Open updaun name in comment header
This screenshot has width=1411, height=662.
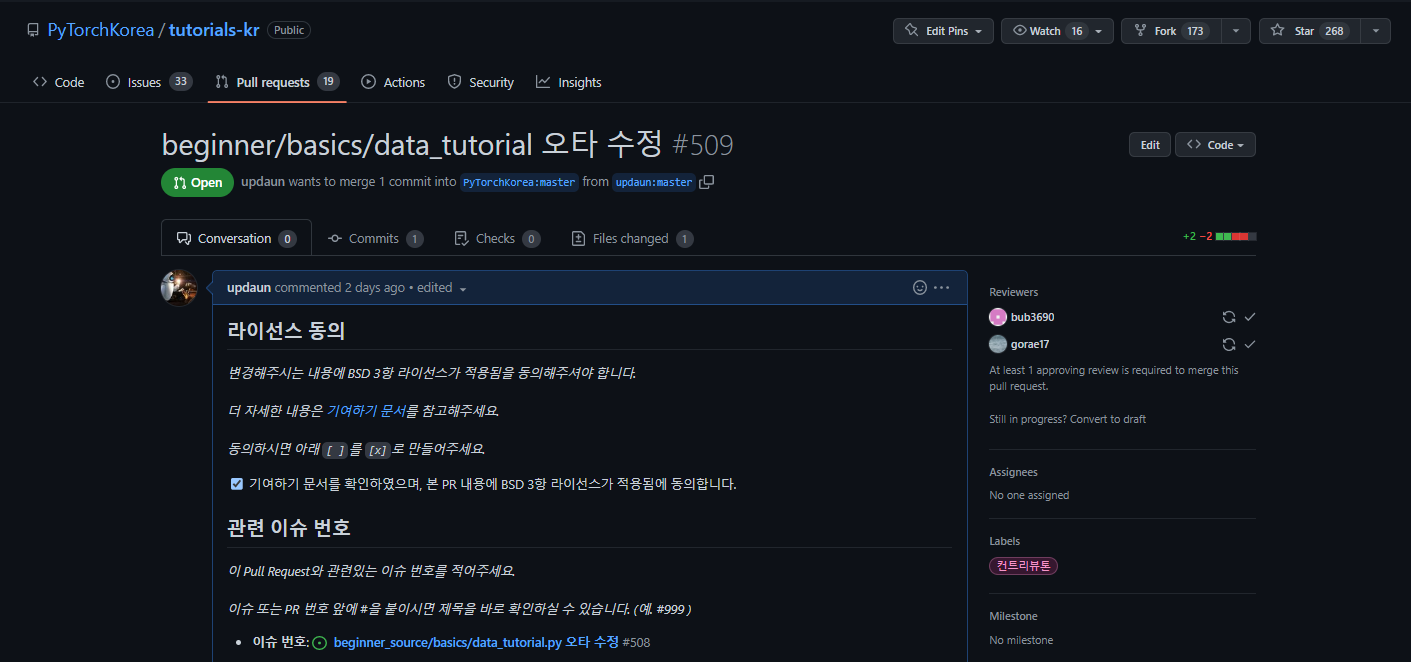pyautogui.click(x=249, y=287)
